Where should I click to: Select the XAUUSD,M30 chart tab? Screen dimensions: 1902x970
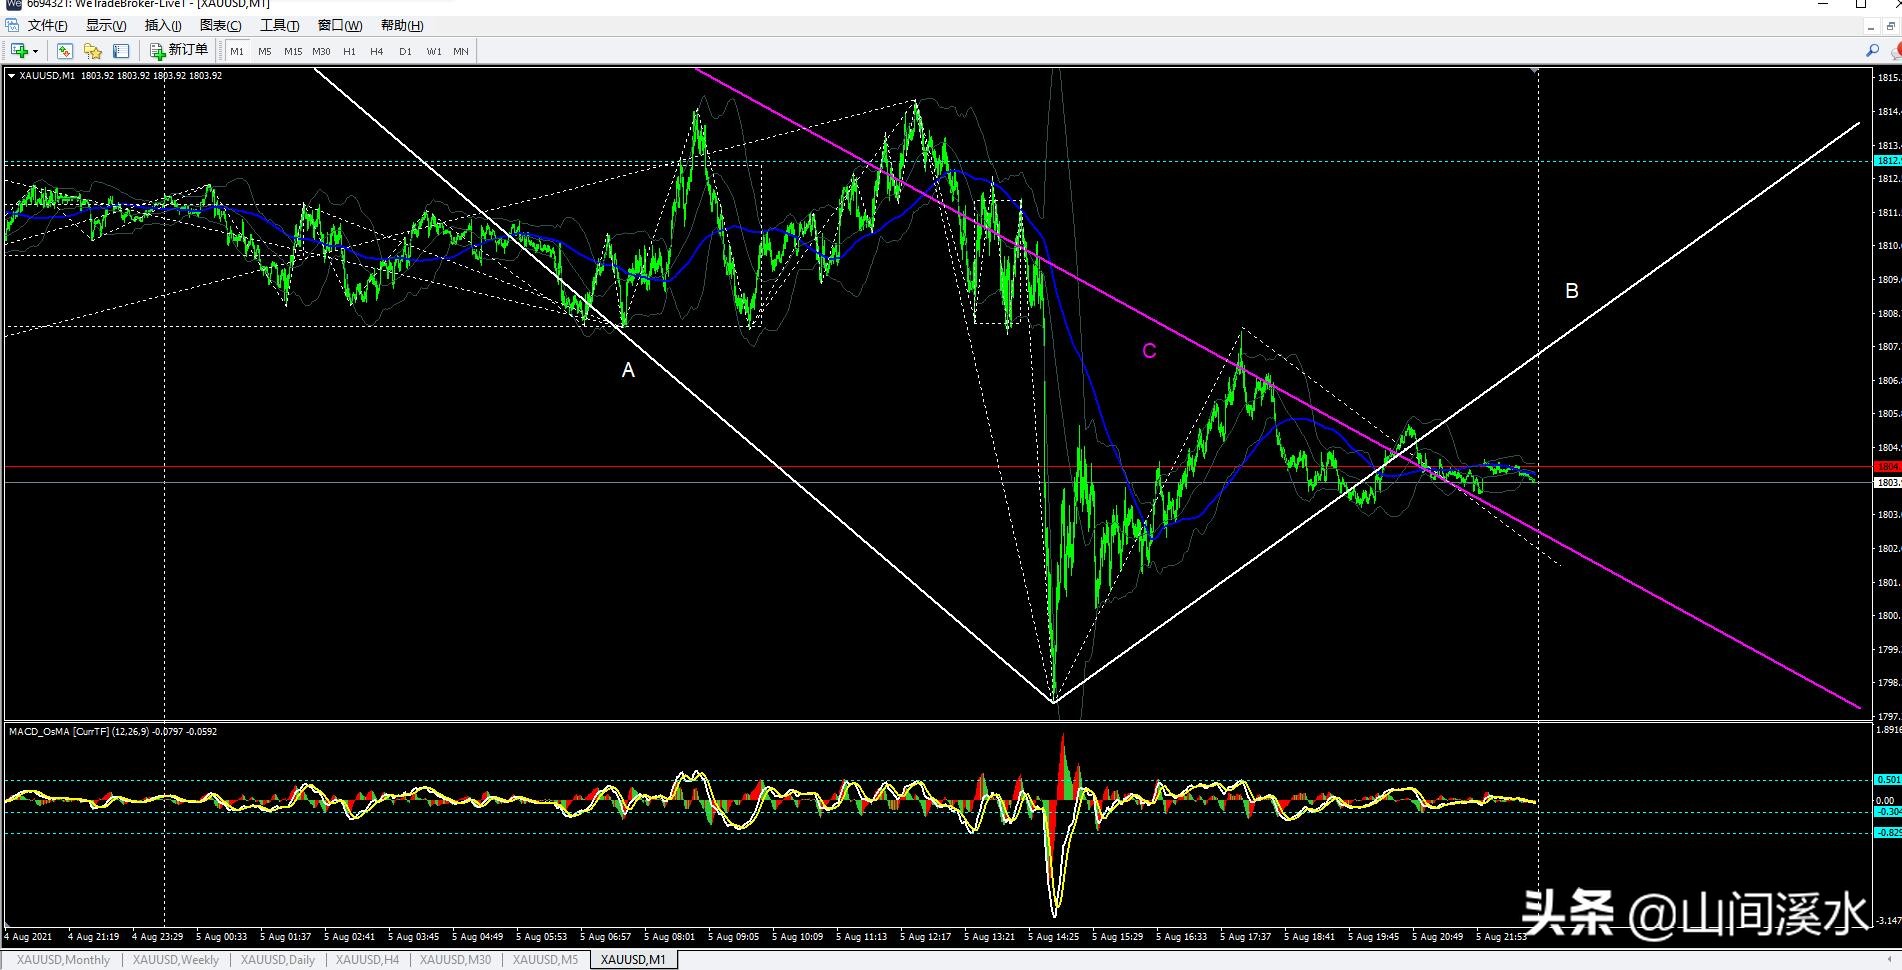pyautogui.click(x=455, y=960)
